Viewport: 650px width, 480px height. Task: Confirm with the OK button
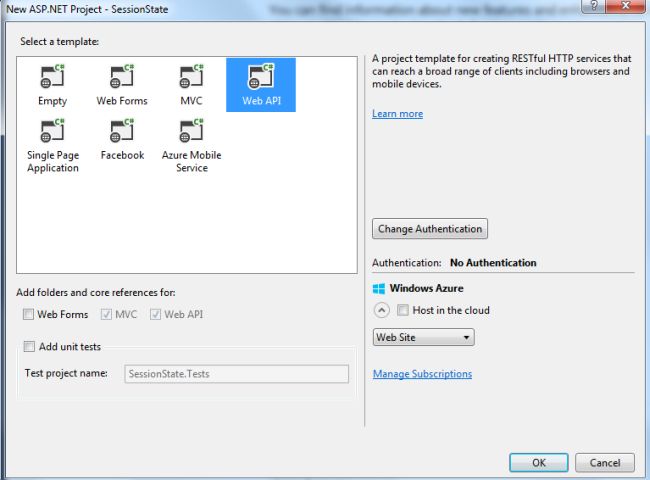539,463
